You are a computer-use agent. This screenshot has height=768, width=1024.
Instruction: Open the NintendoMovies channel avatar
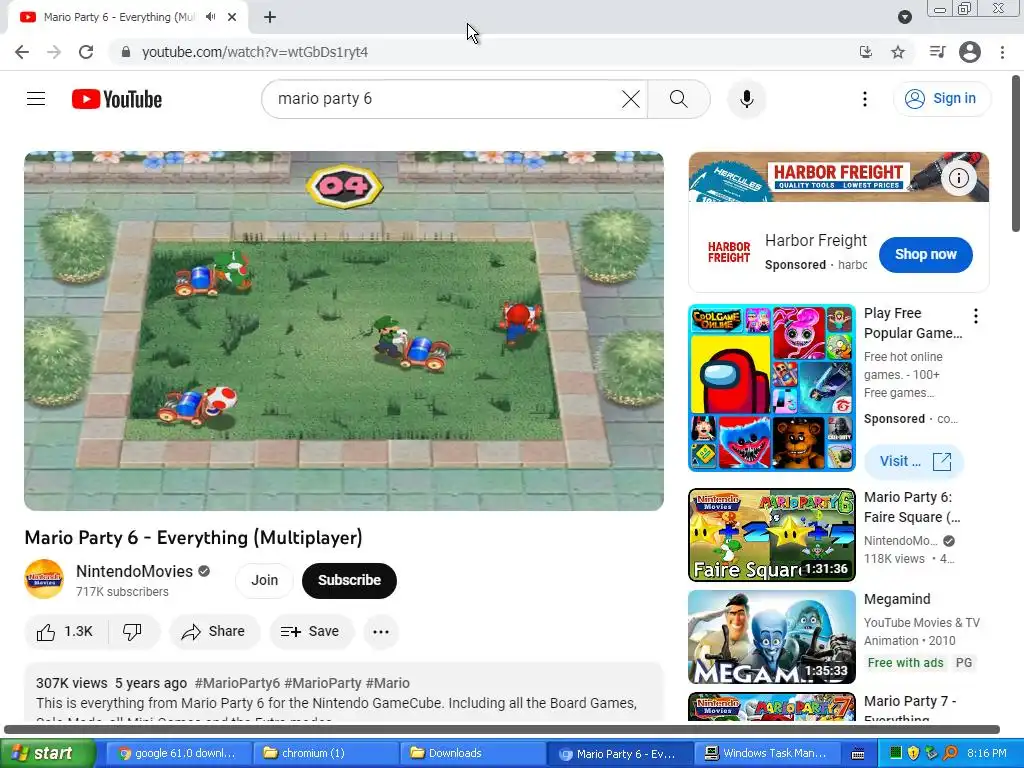pos(44,579)
